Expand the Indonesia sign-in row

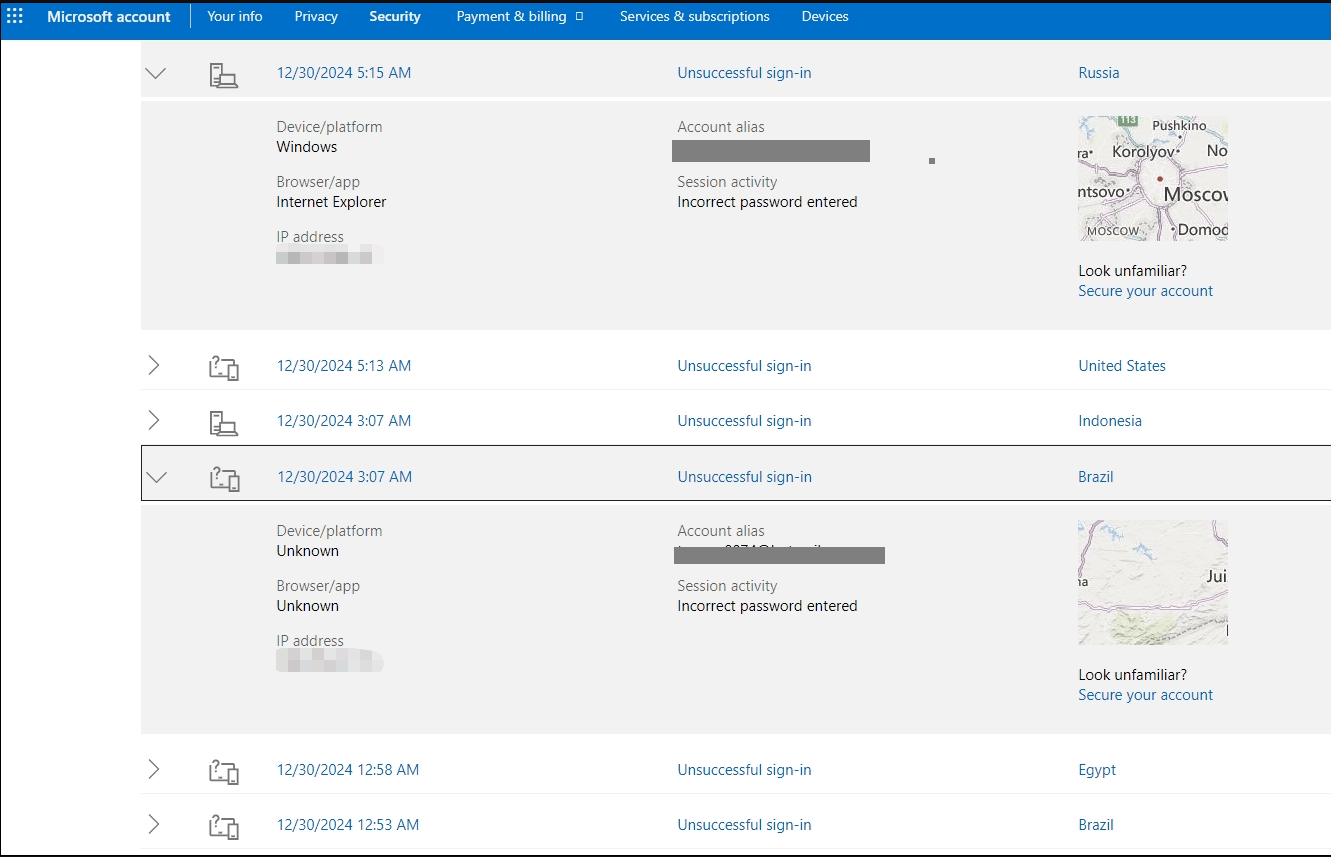coord(154,421)
